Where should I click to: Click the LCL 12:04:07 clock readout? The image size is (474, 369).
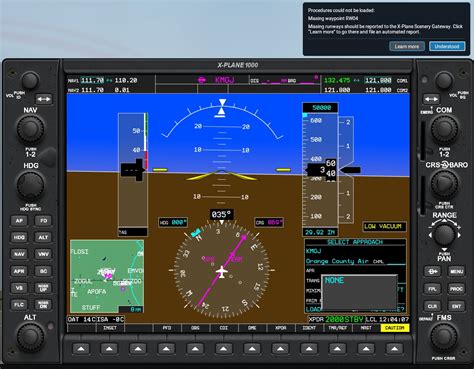[387, 319]
